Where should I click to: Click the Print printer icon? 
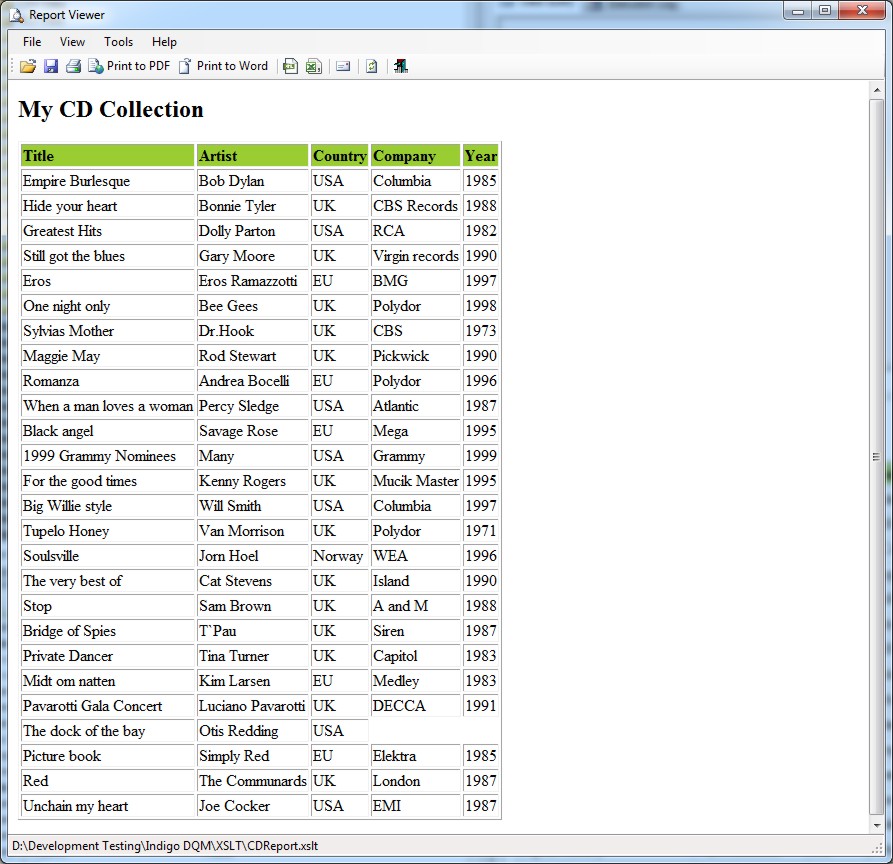73,66
